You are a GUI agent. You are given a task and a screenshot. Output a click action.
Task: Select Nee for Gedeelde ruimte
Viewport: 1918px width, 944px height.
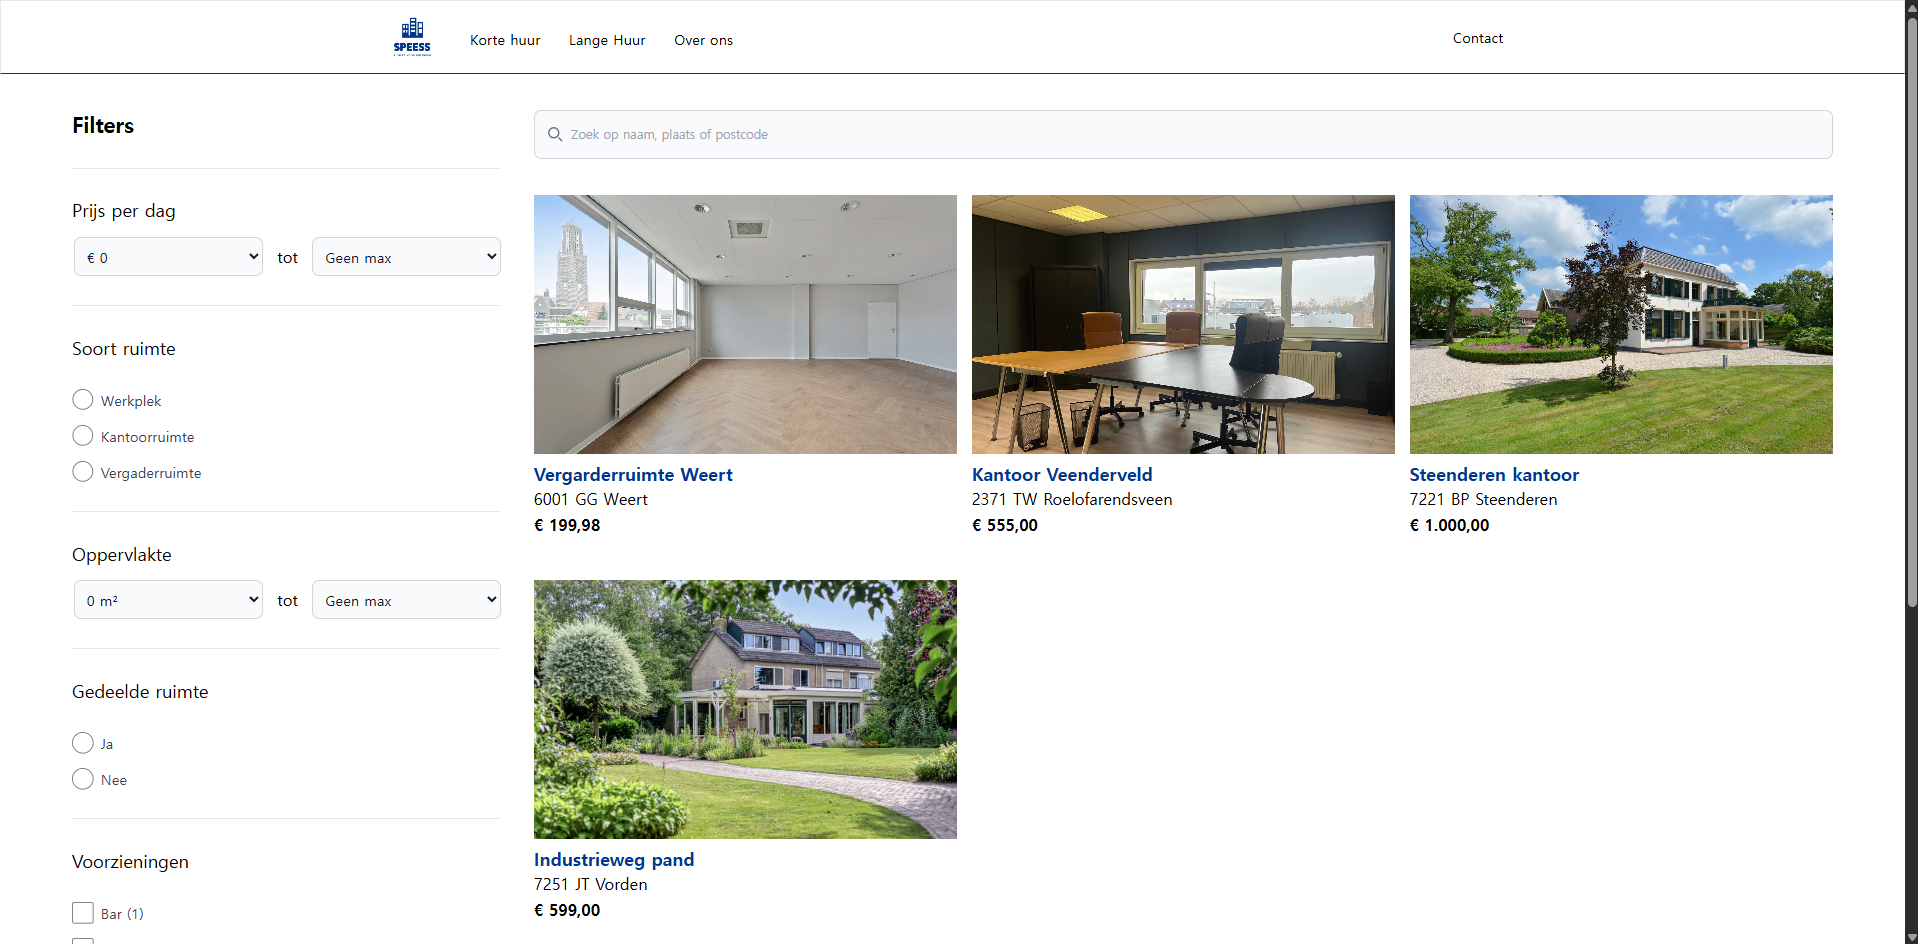[83, 779]
